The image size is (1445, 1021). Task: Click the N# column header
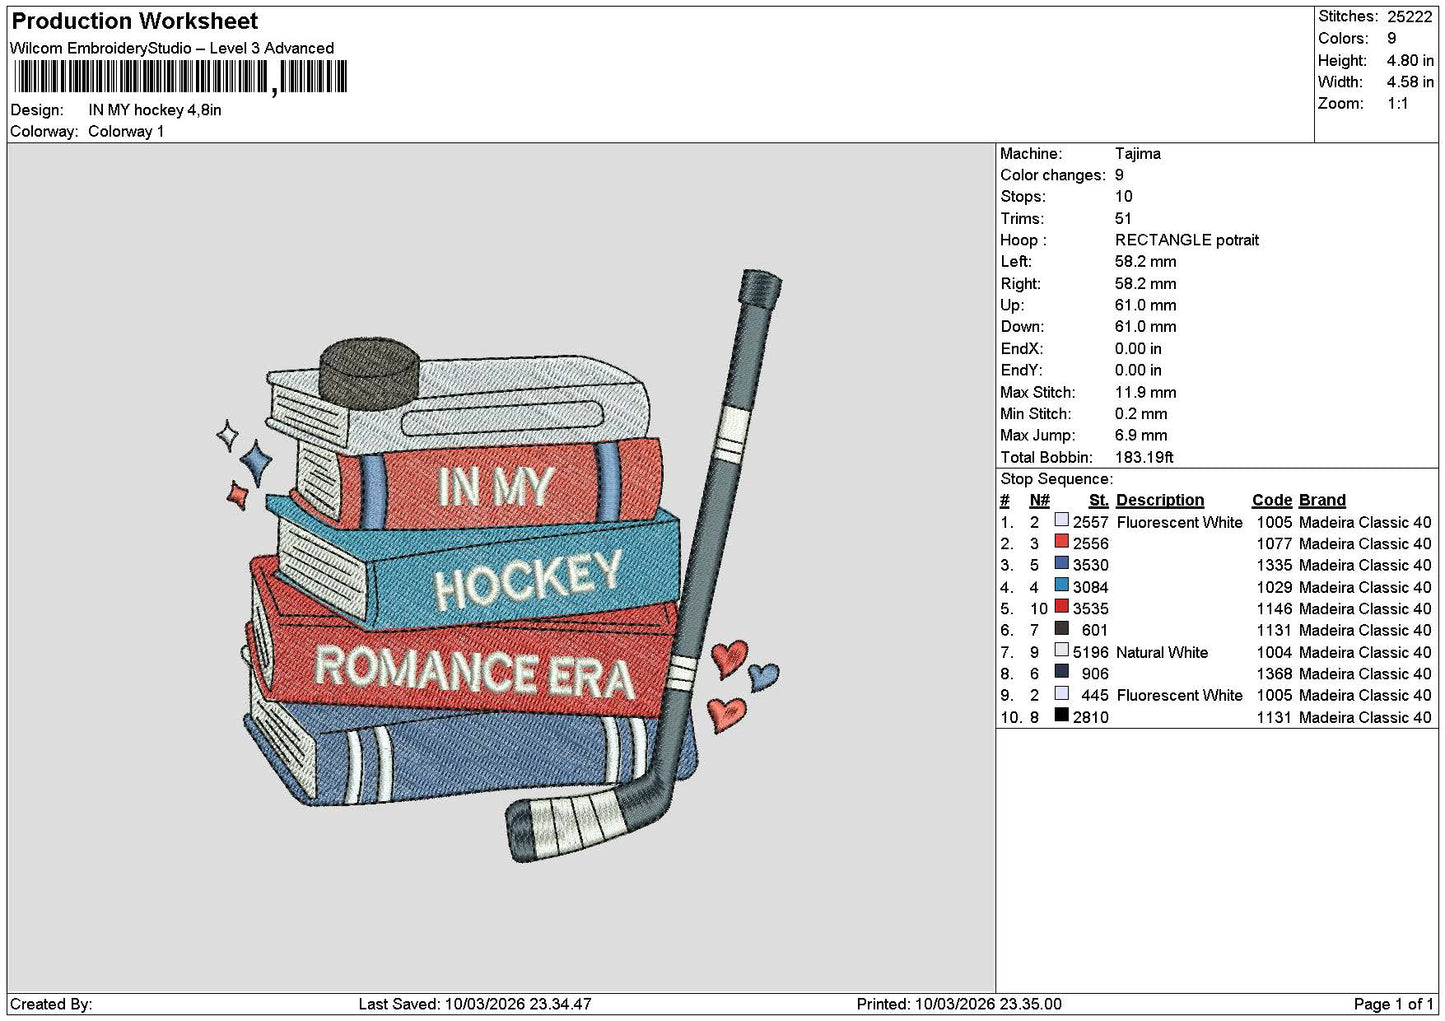(x=1040, y=500)
